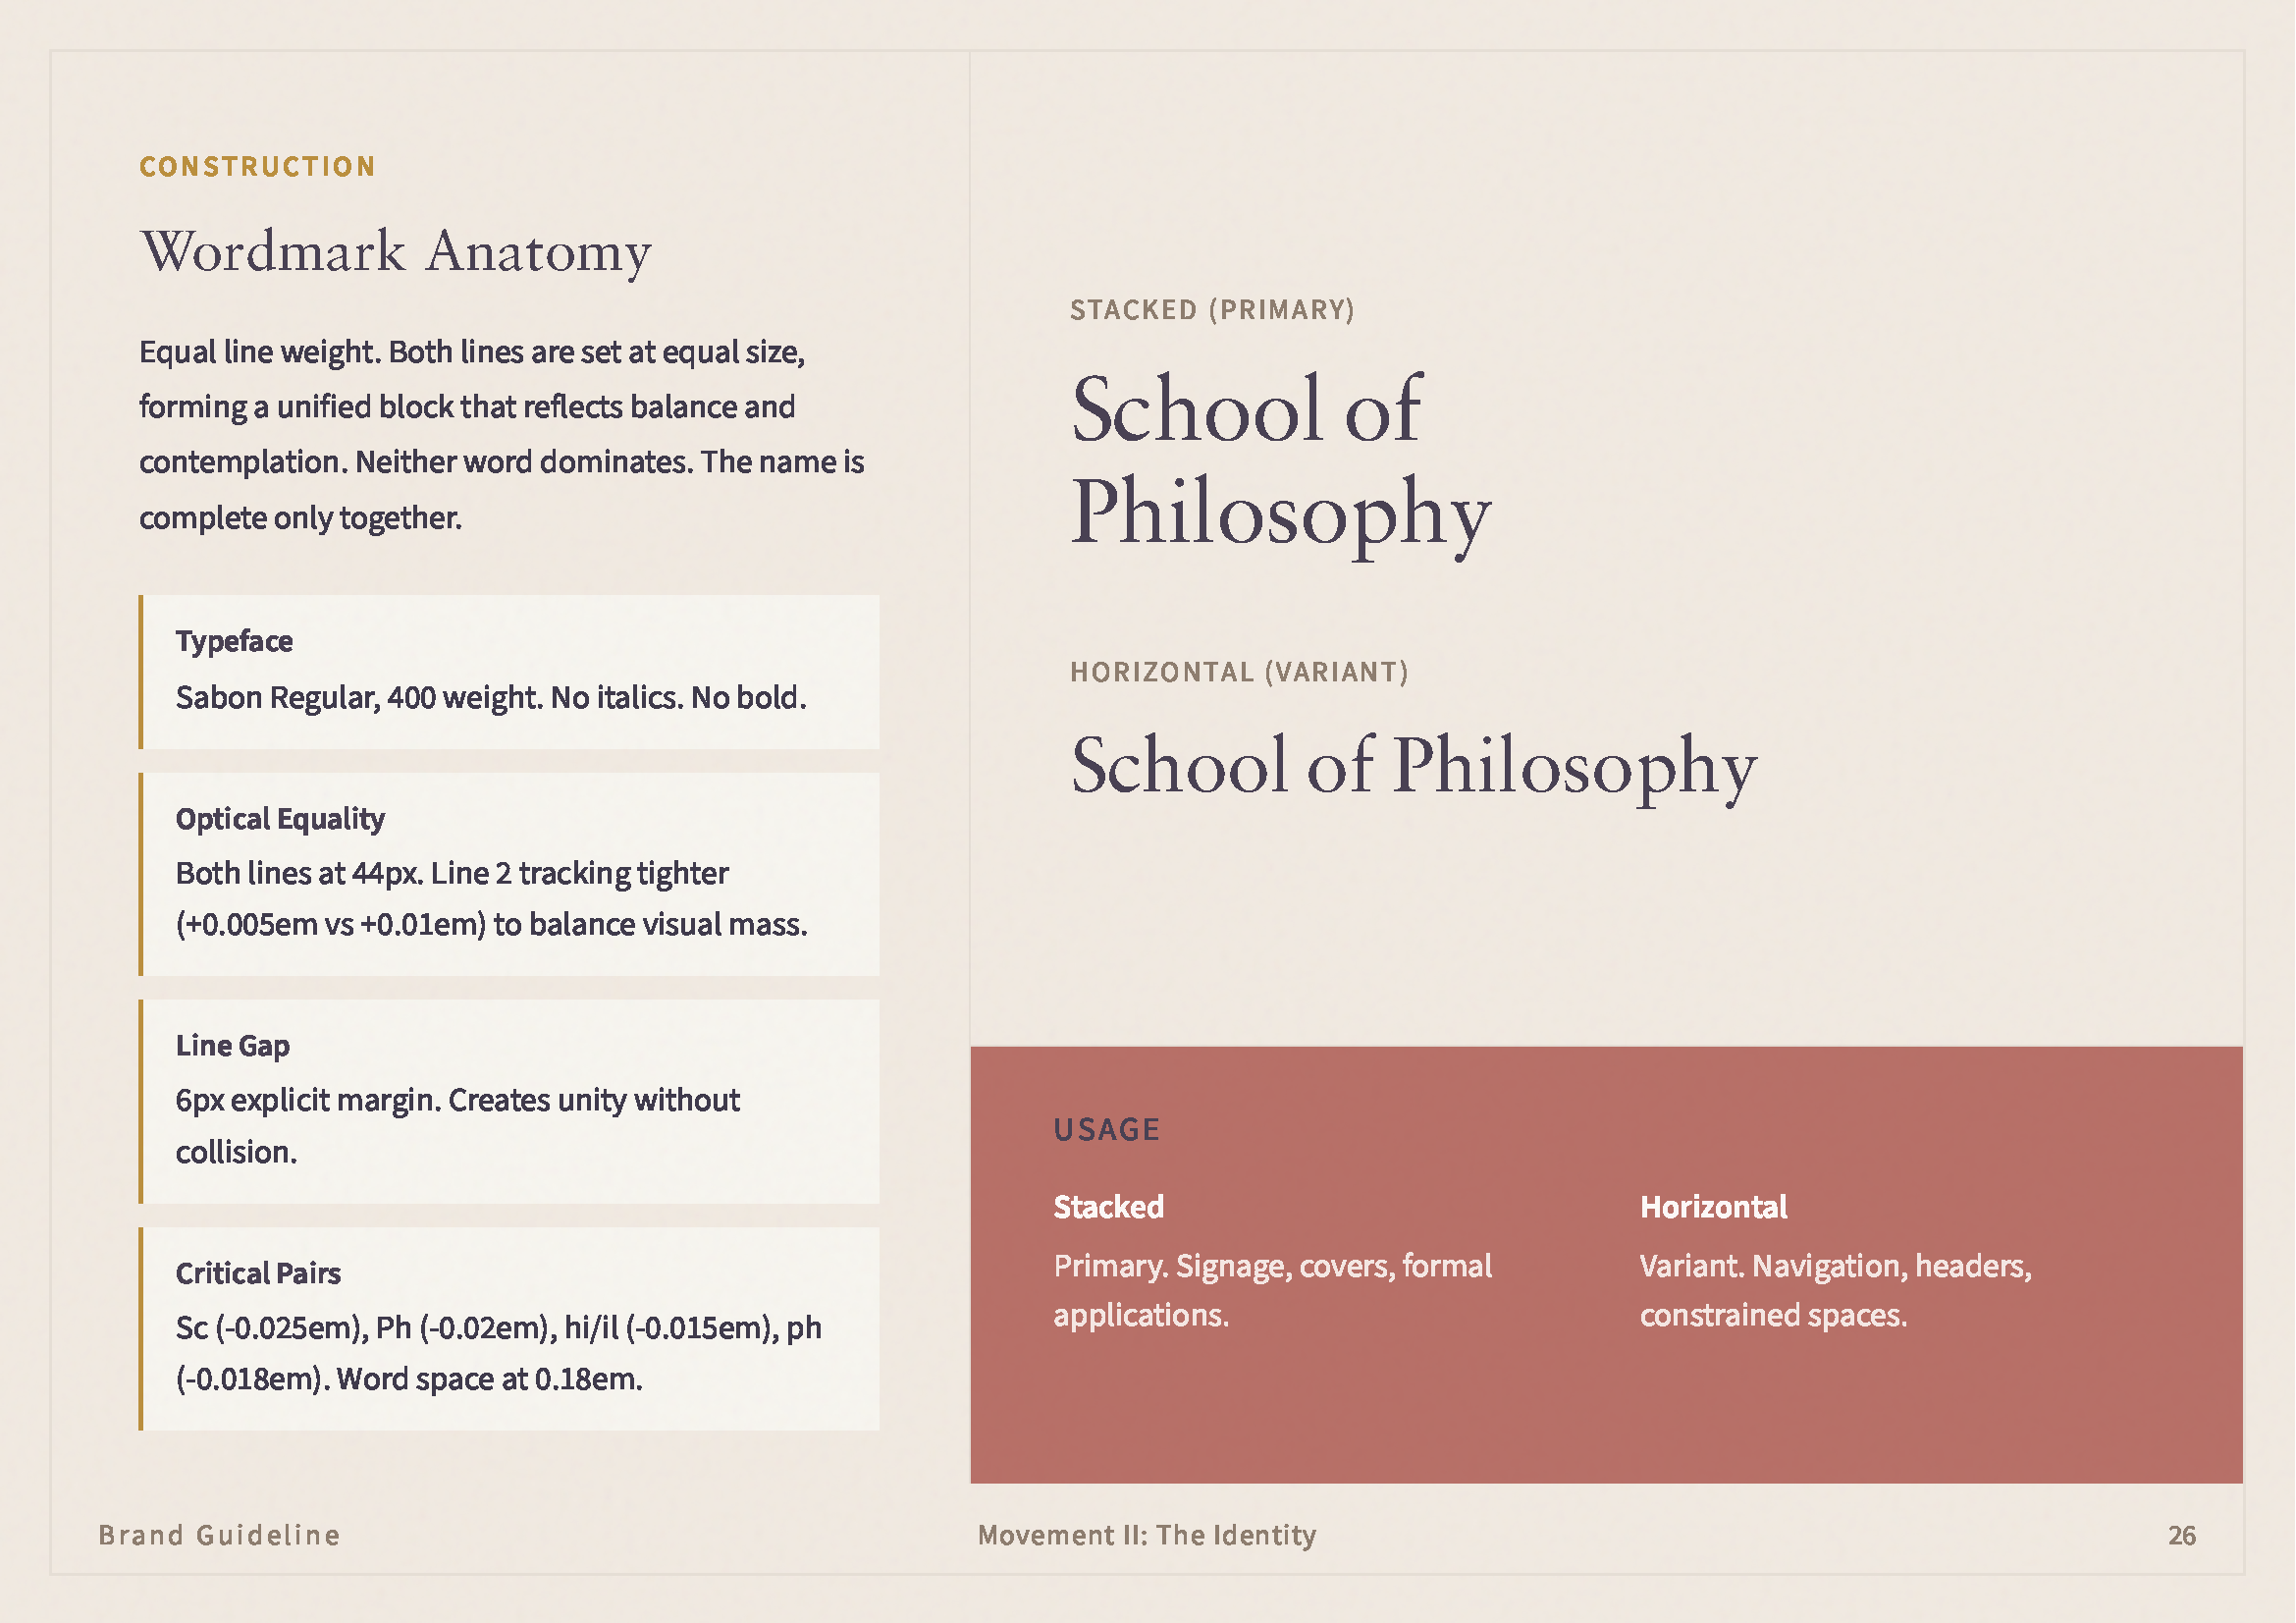2296x1623 pixels.
Task: Click the Word space at 0.18em text
Action: [x=490, y=1380]
